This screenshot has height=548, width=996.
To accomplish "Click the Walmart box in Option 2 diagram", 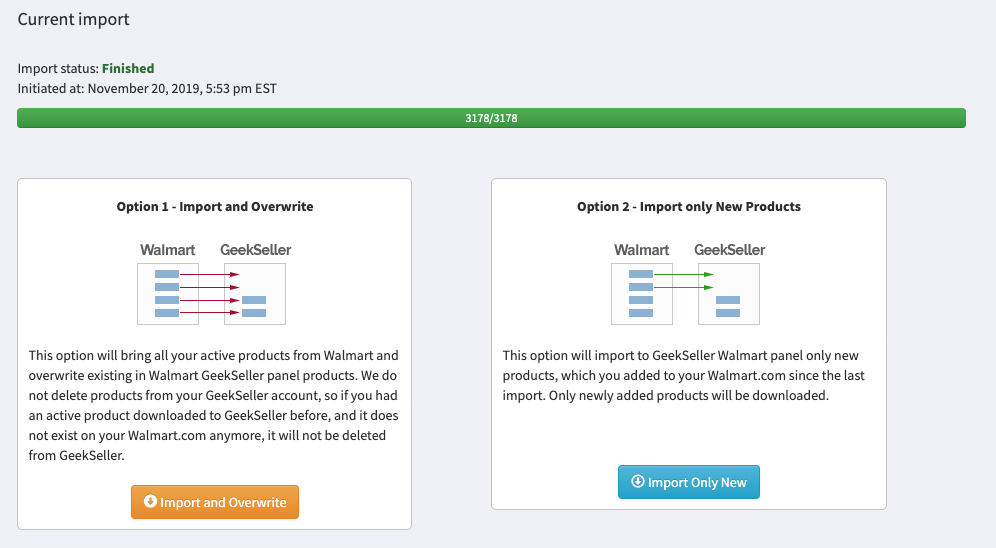I will [642, 294].
